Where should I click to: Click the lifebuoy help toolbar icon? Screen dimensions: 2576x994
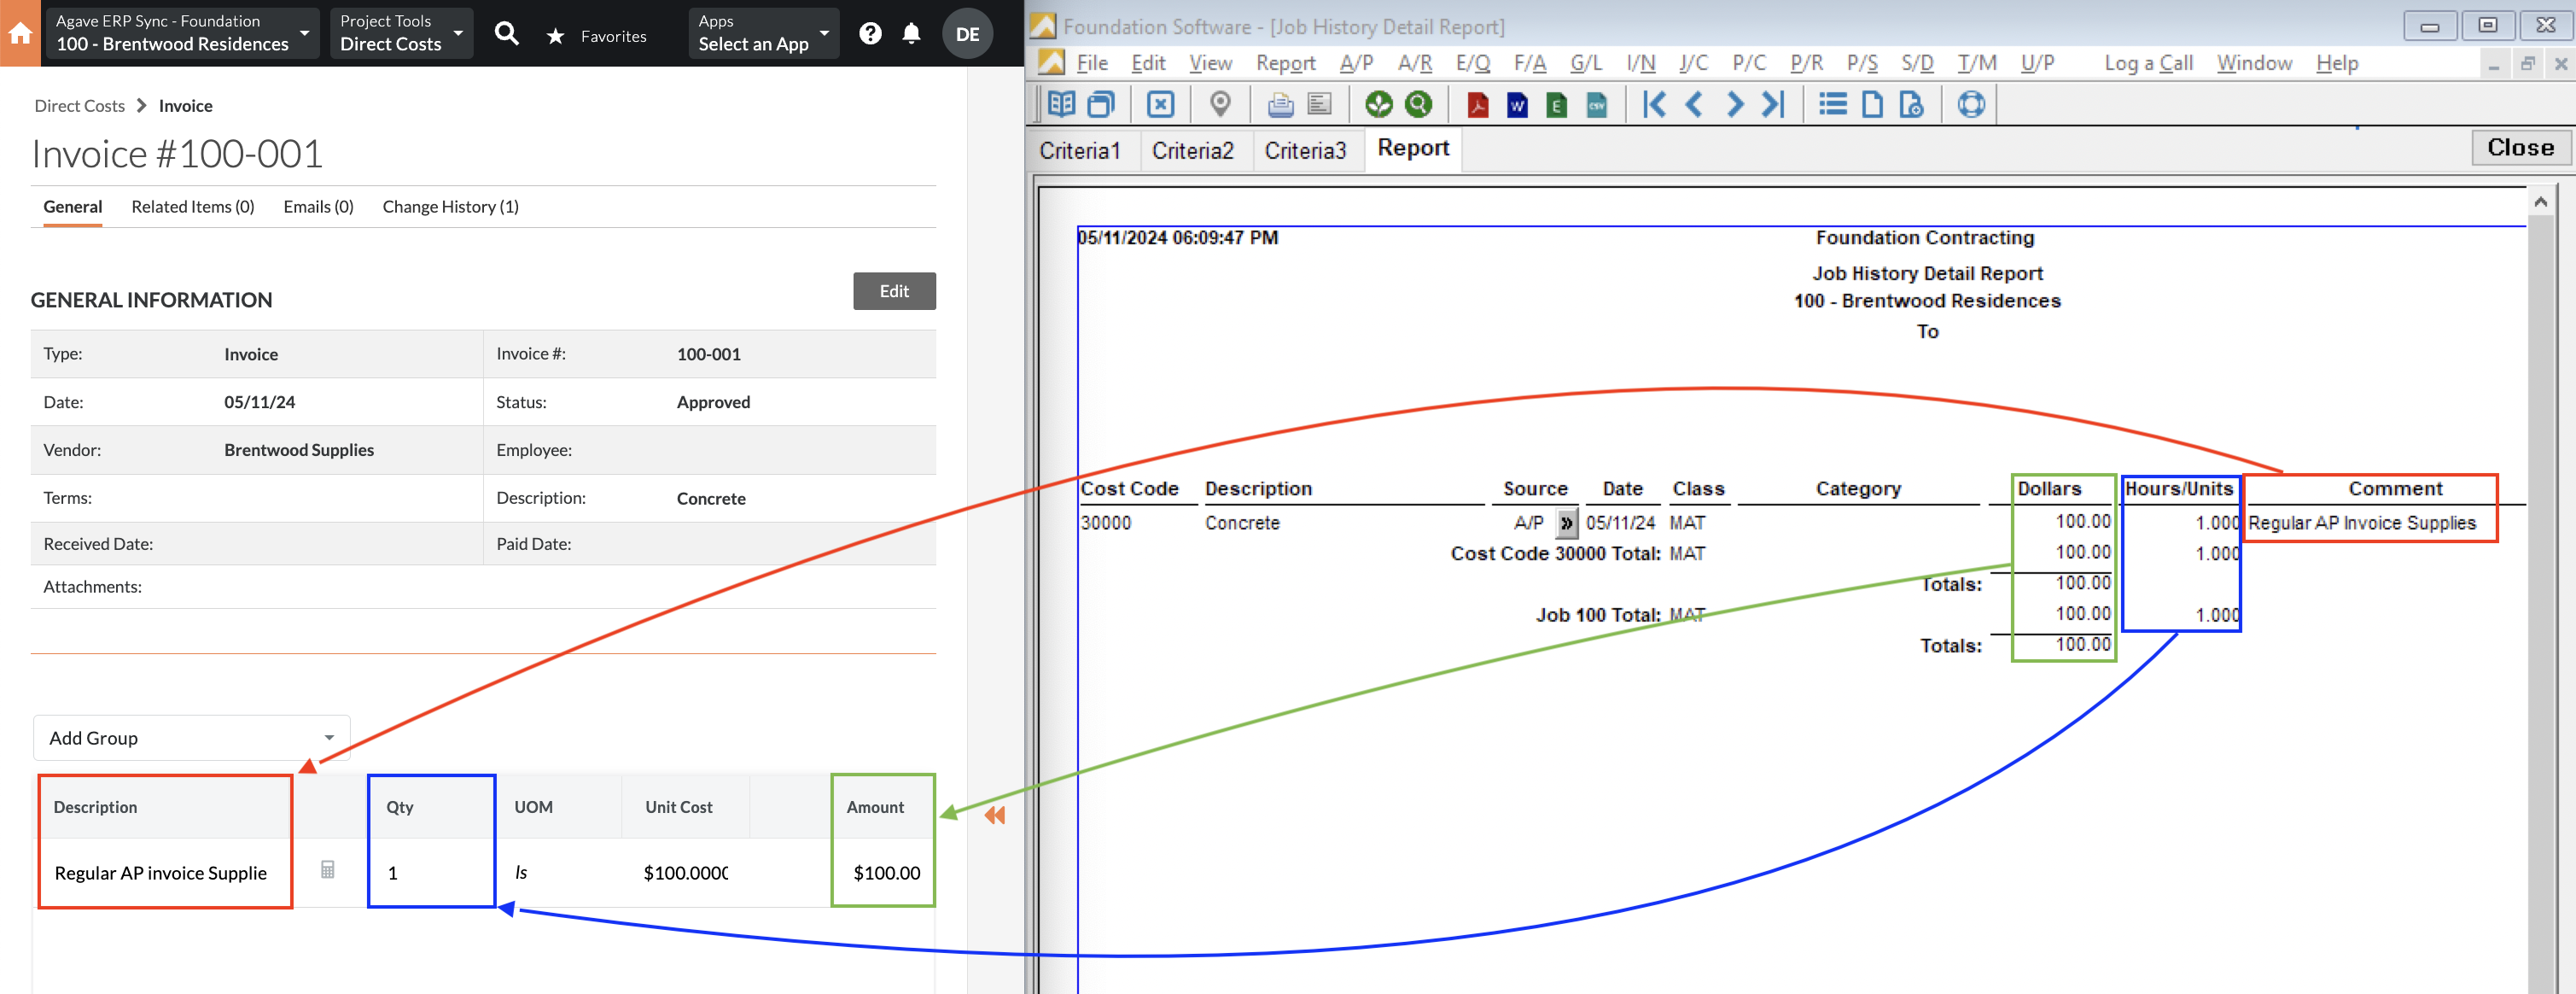pos(1971,104)
